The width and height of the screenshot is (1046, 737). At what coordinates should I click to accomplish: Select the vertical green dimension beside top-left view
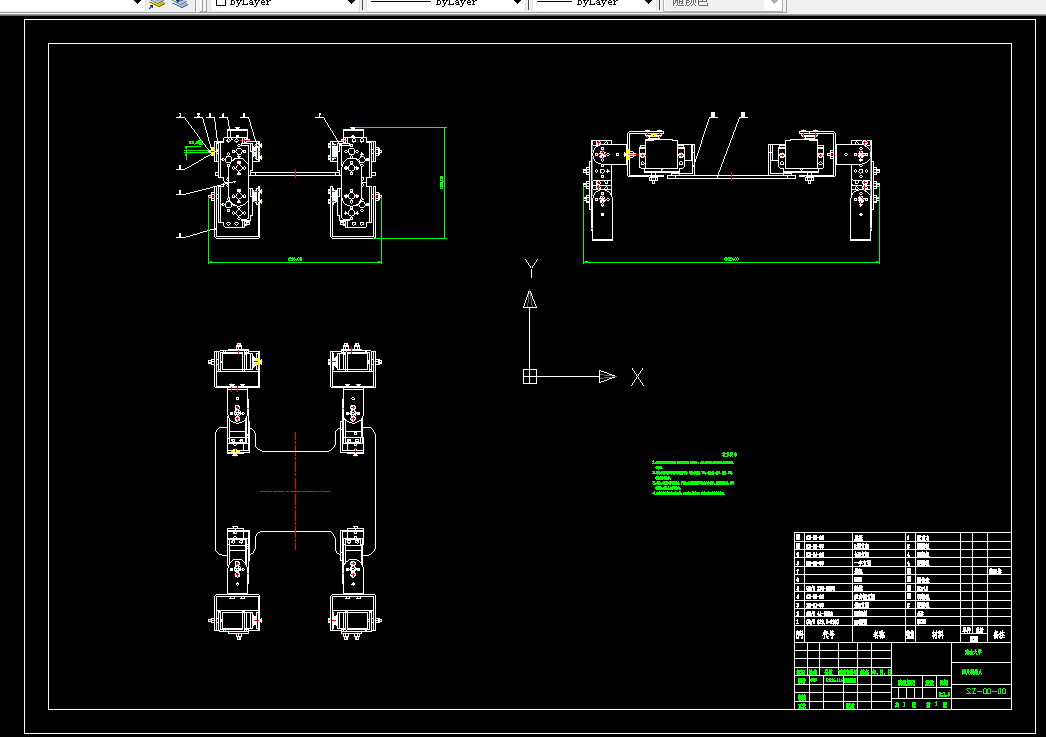click(x=443, y=182)
